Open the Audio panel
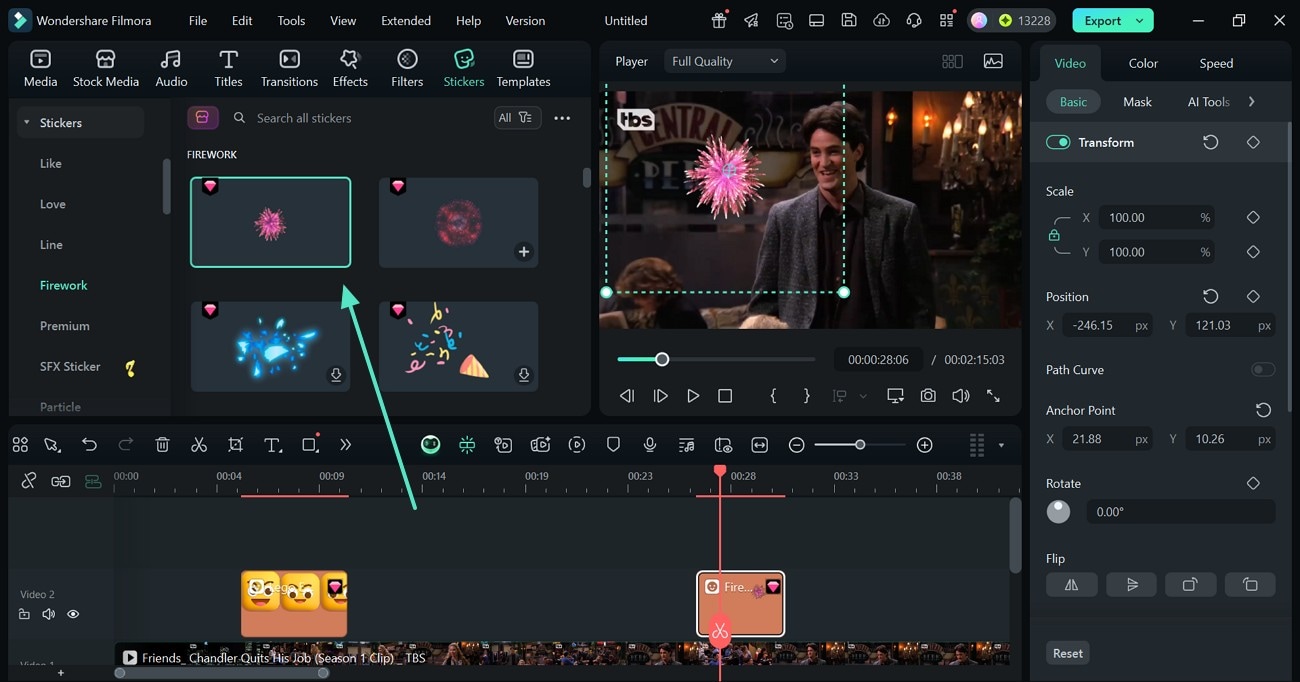The height and width of the screenshot is (682, 1300). 171,68
